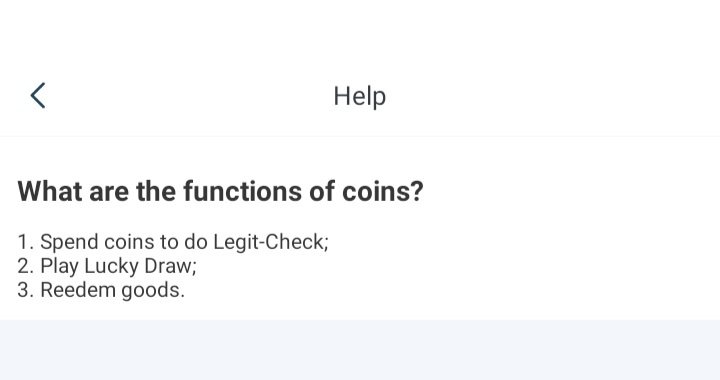This screenshot has width=720, height=380.
Task: Click the word "Play" in the second item
Action: point(59,266)
